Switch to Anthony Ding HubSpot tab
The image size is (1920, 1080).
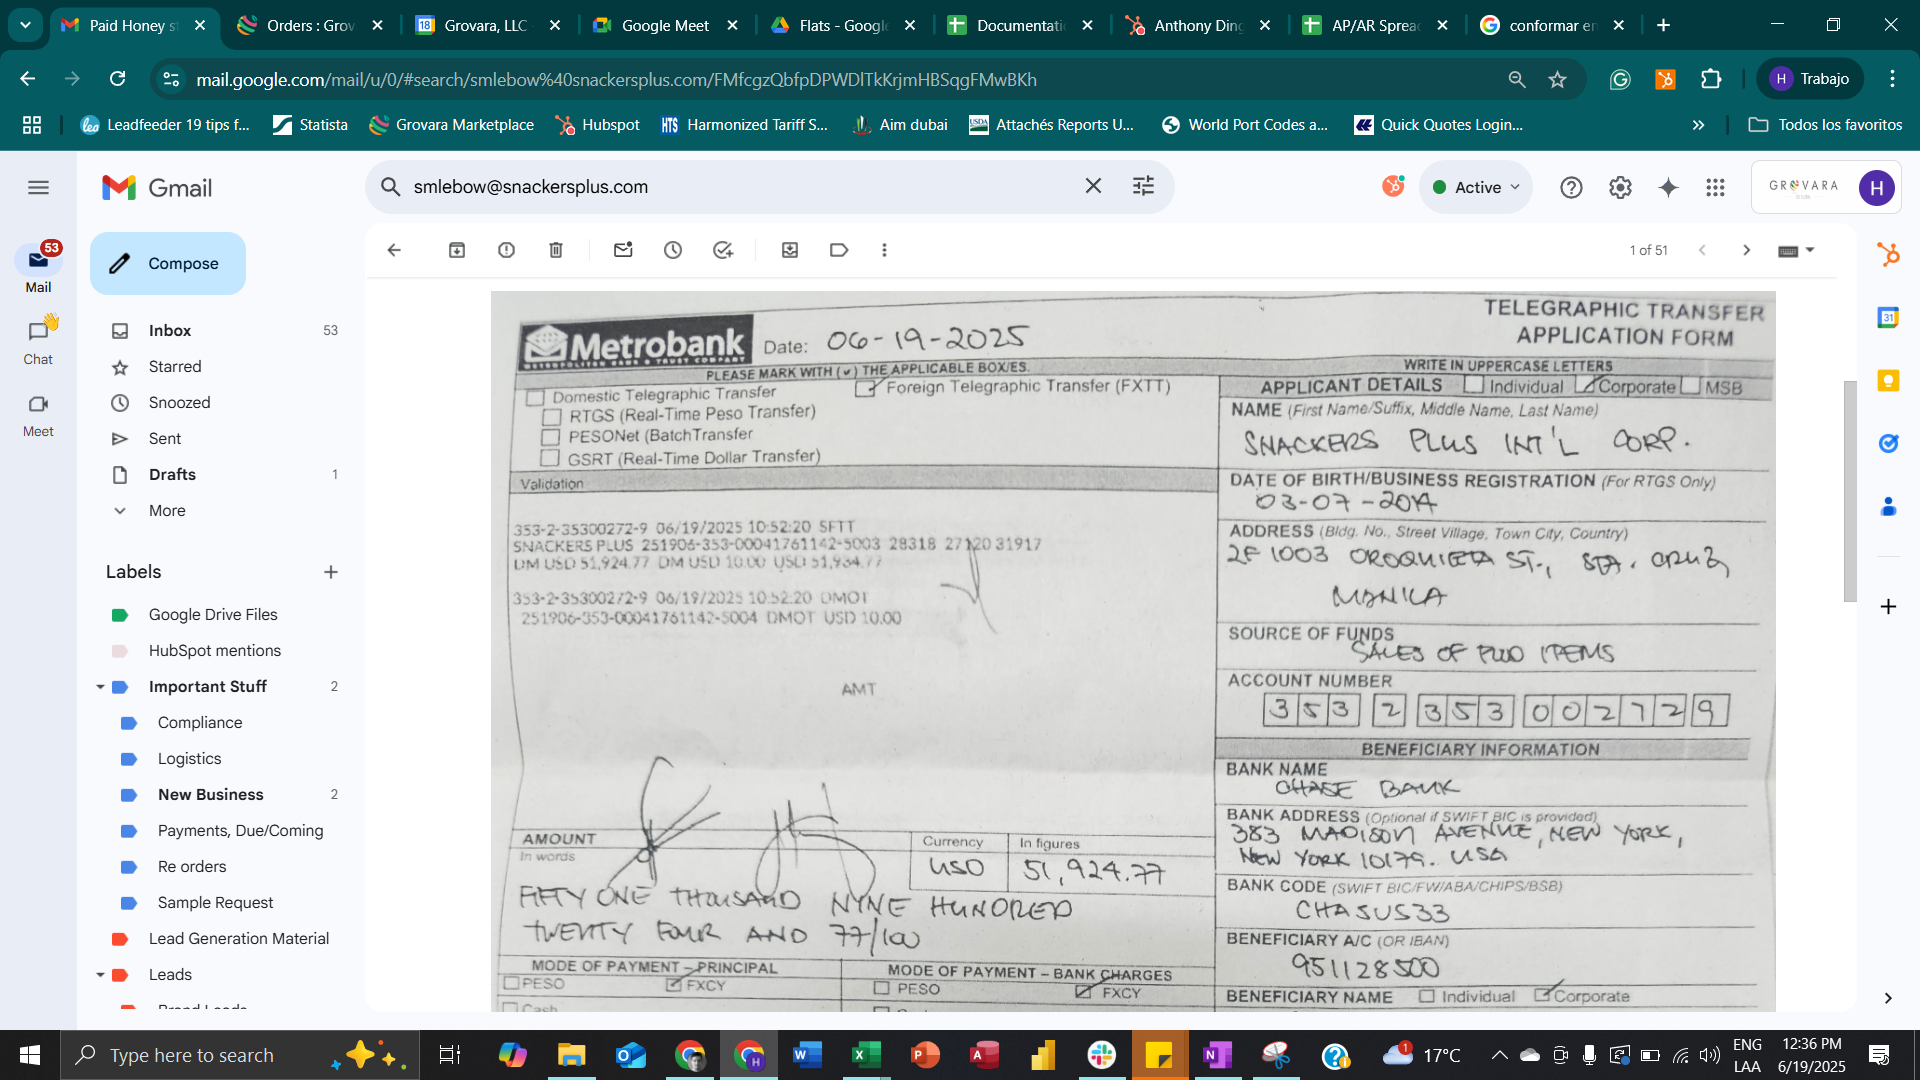click(1198, 26)
